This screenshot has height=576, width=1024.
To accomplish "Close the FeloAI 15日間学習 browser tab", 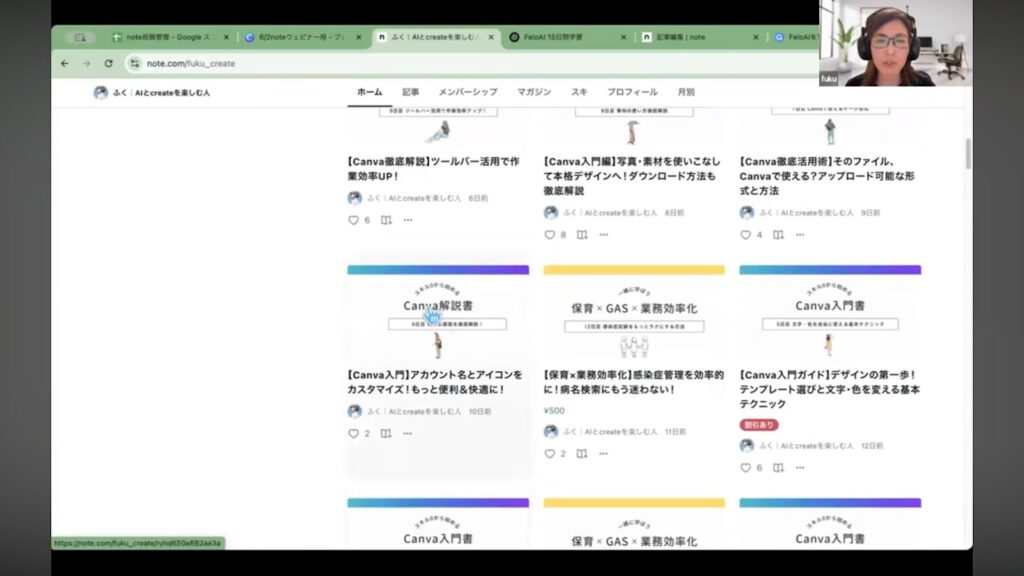I will [623, 37].
